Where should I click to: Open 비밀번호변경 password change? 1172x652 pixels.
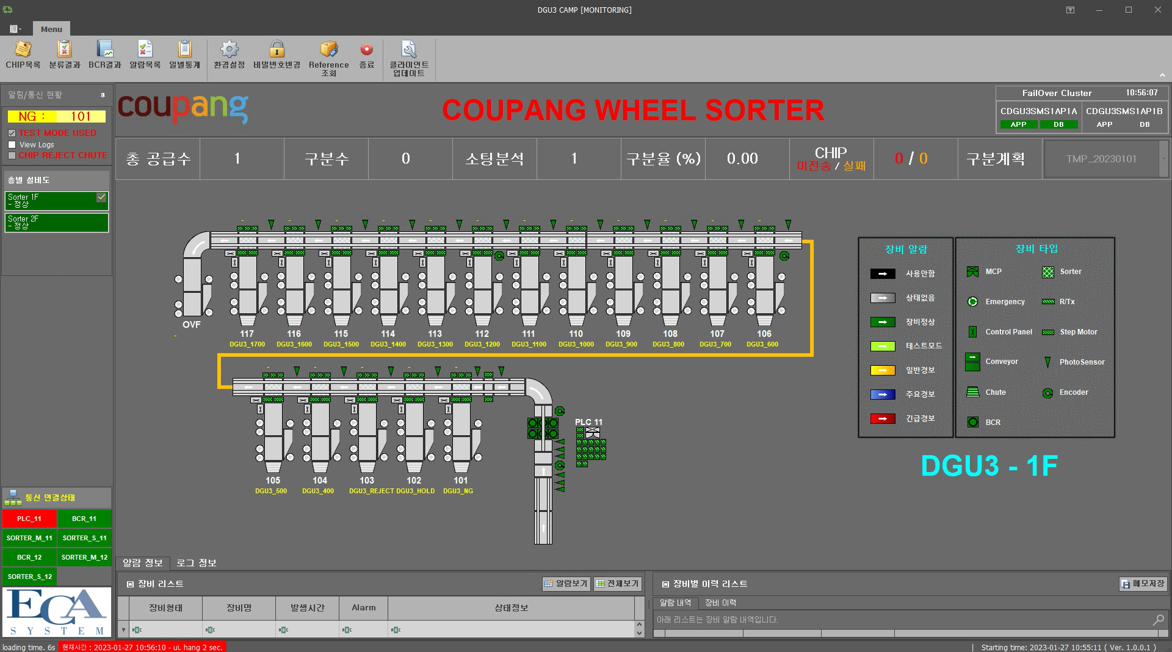[277, 56]
